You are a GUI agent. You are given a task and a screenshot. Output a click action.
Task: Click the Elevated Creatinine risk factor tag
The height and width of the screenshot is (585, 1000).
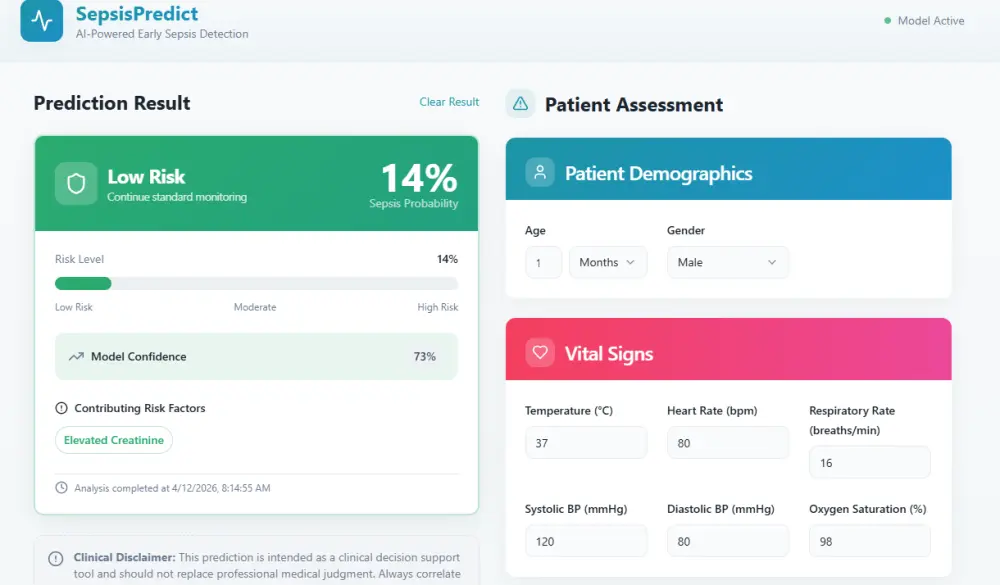[114, 440]
